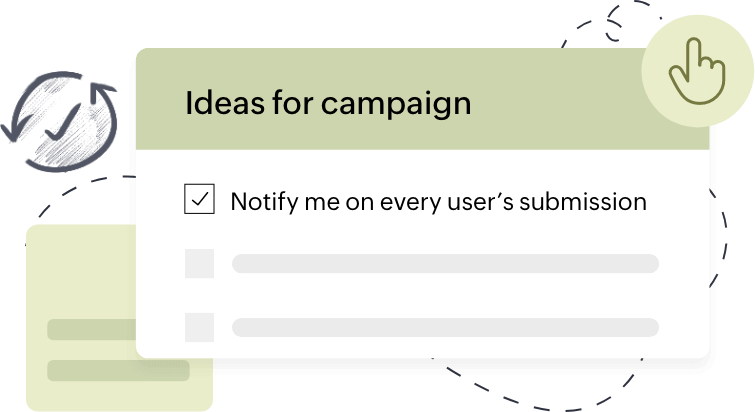Image resolution: width=755 pixels, height=412 pixels.
Task: Click upper dark green bar in green card
Action: tap(91, 329)
